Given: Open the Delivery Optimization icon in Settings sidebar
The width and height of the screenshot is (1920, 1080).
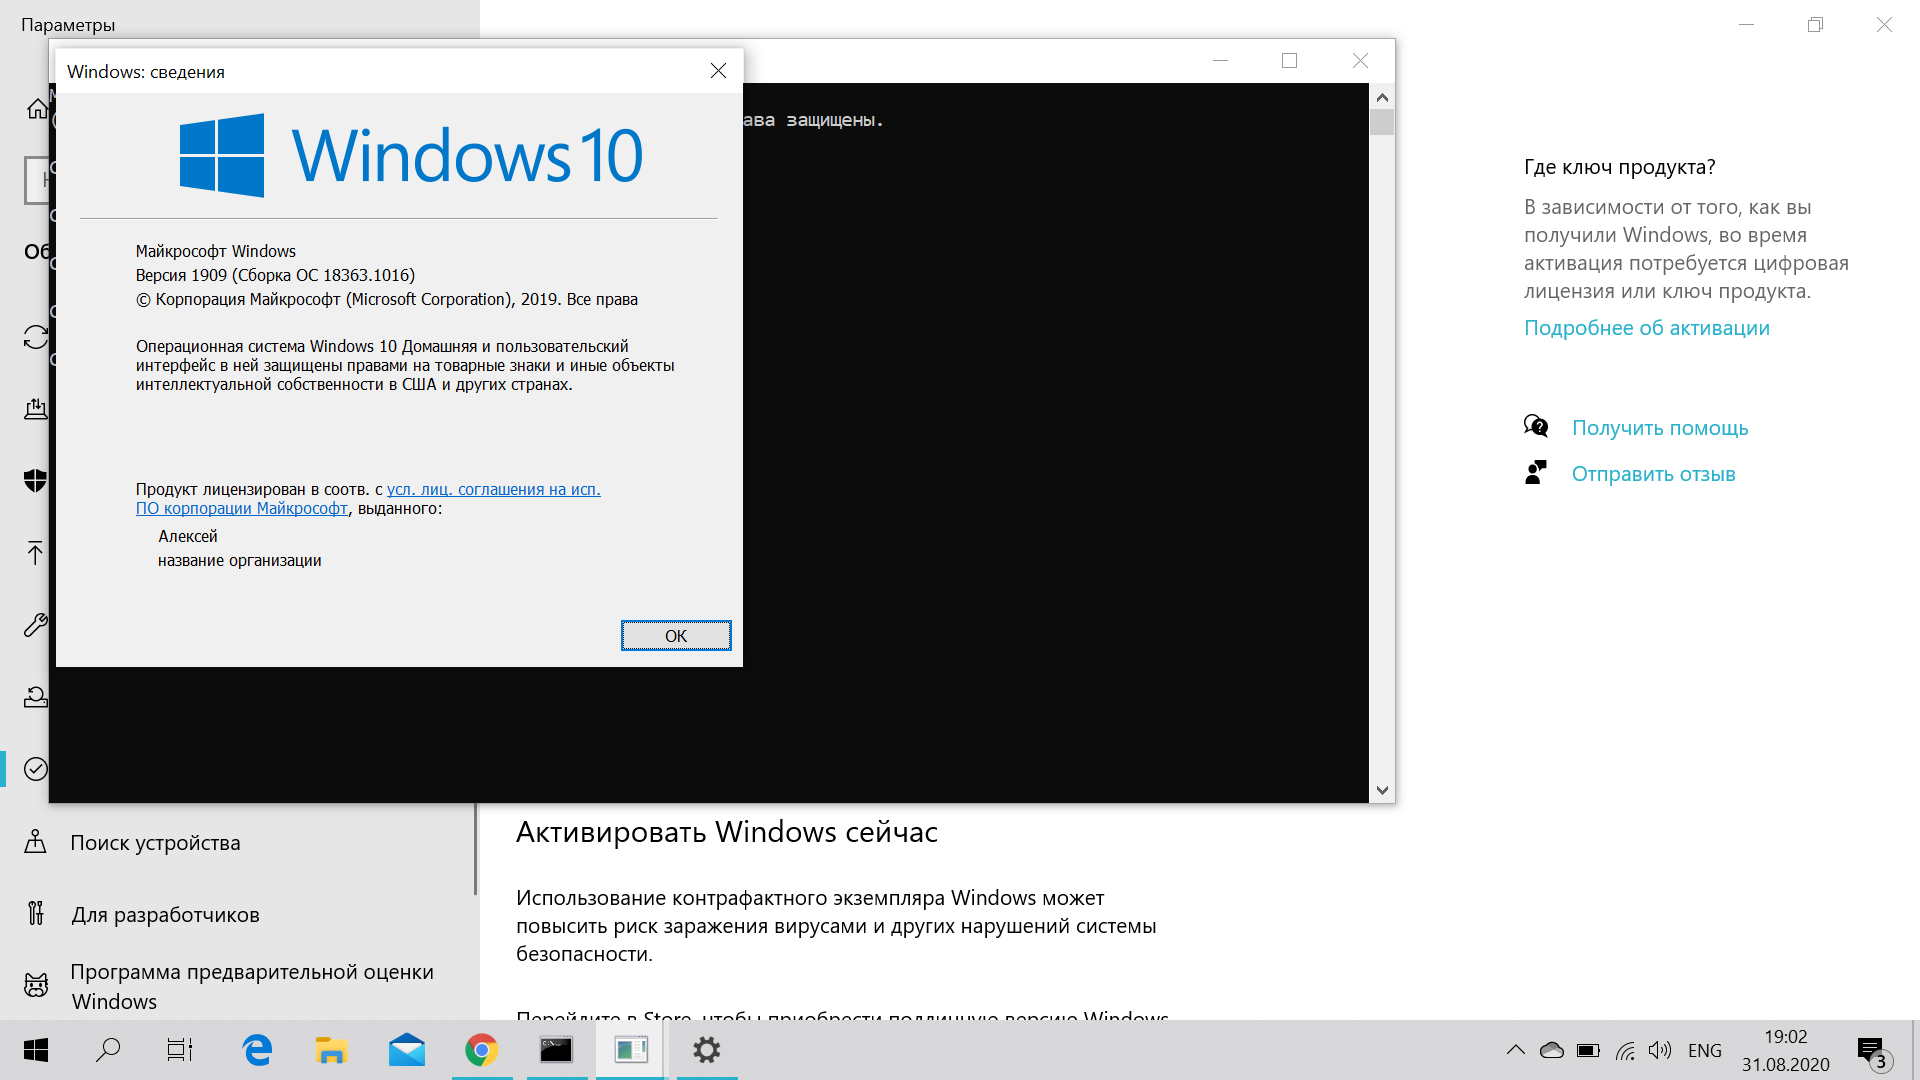Looking at the screenshot, I should pyautogui.click(x=36, y=408).
